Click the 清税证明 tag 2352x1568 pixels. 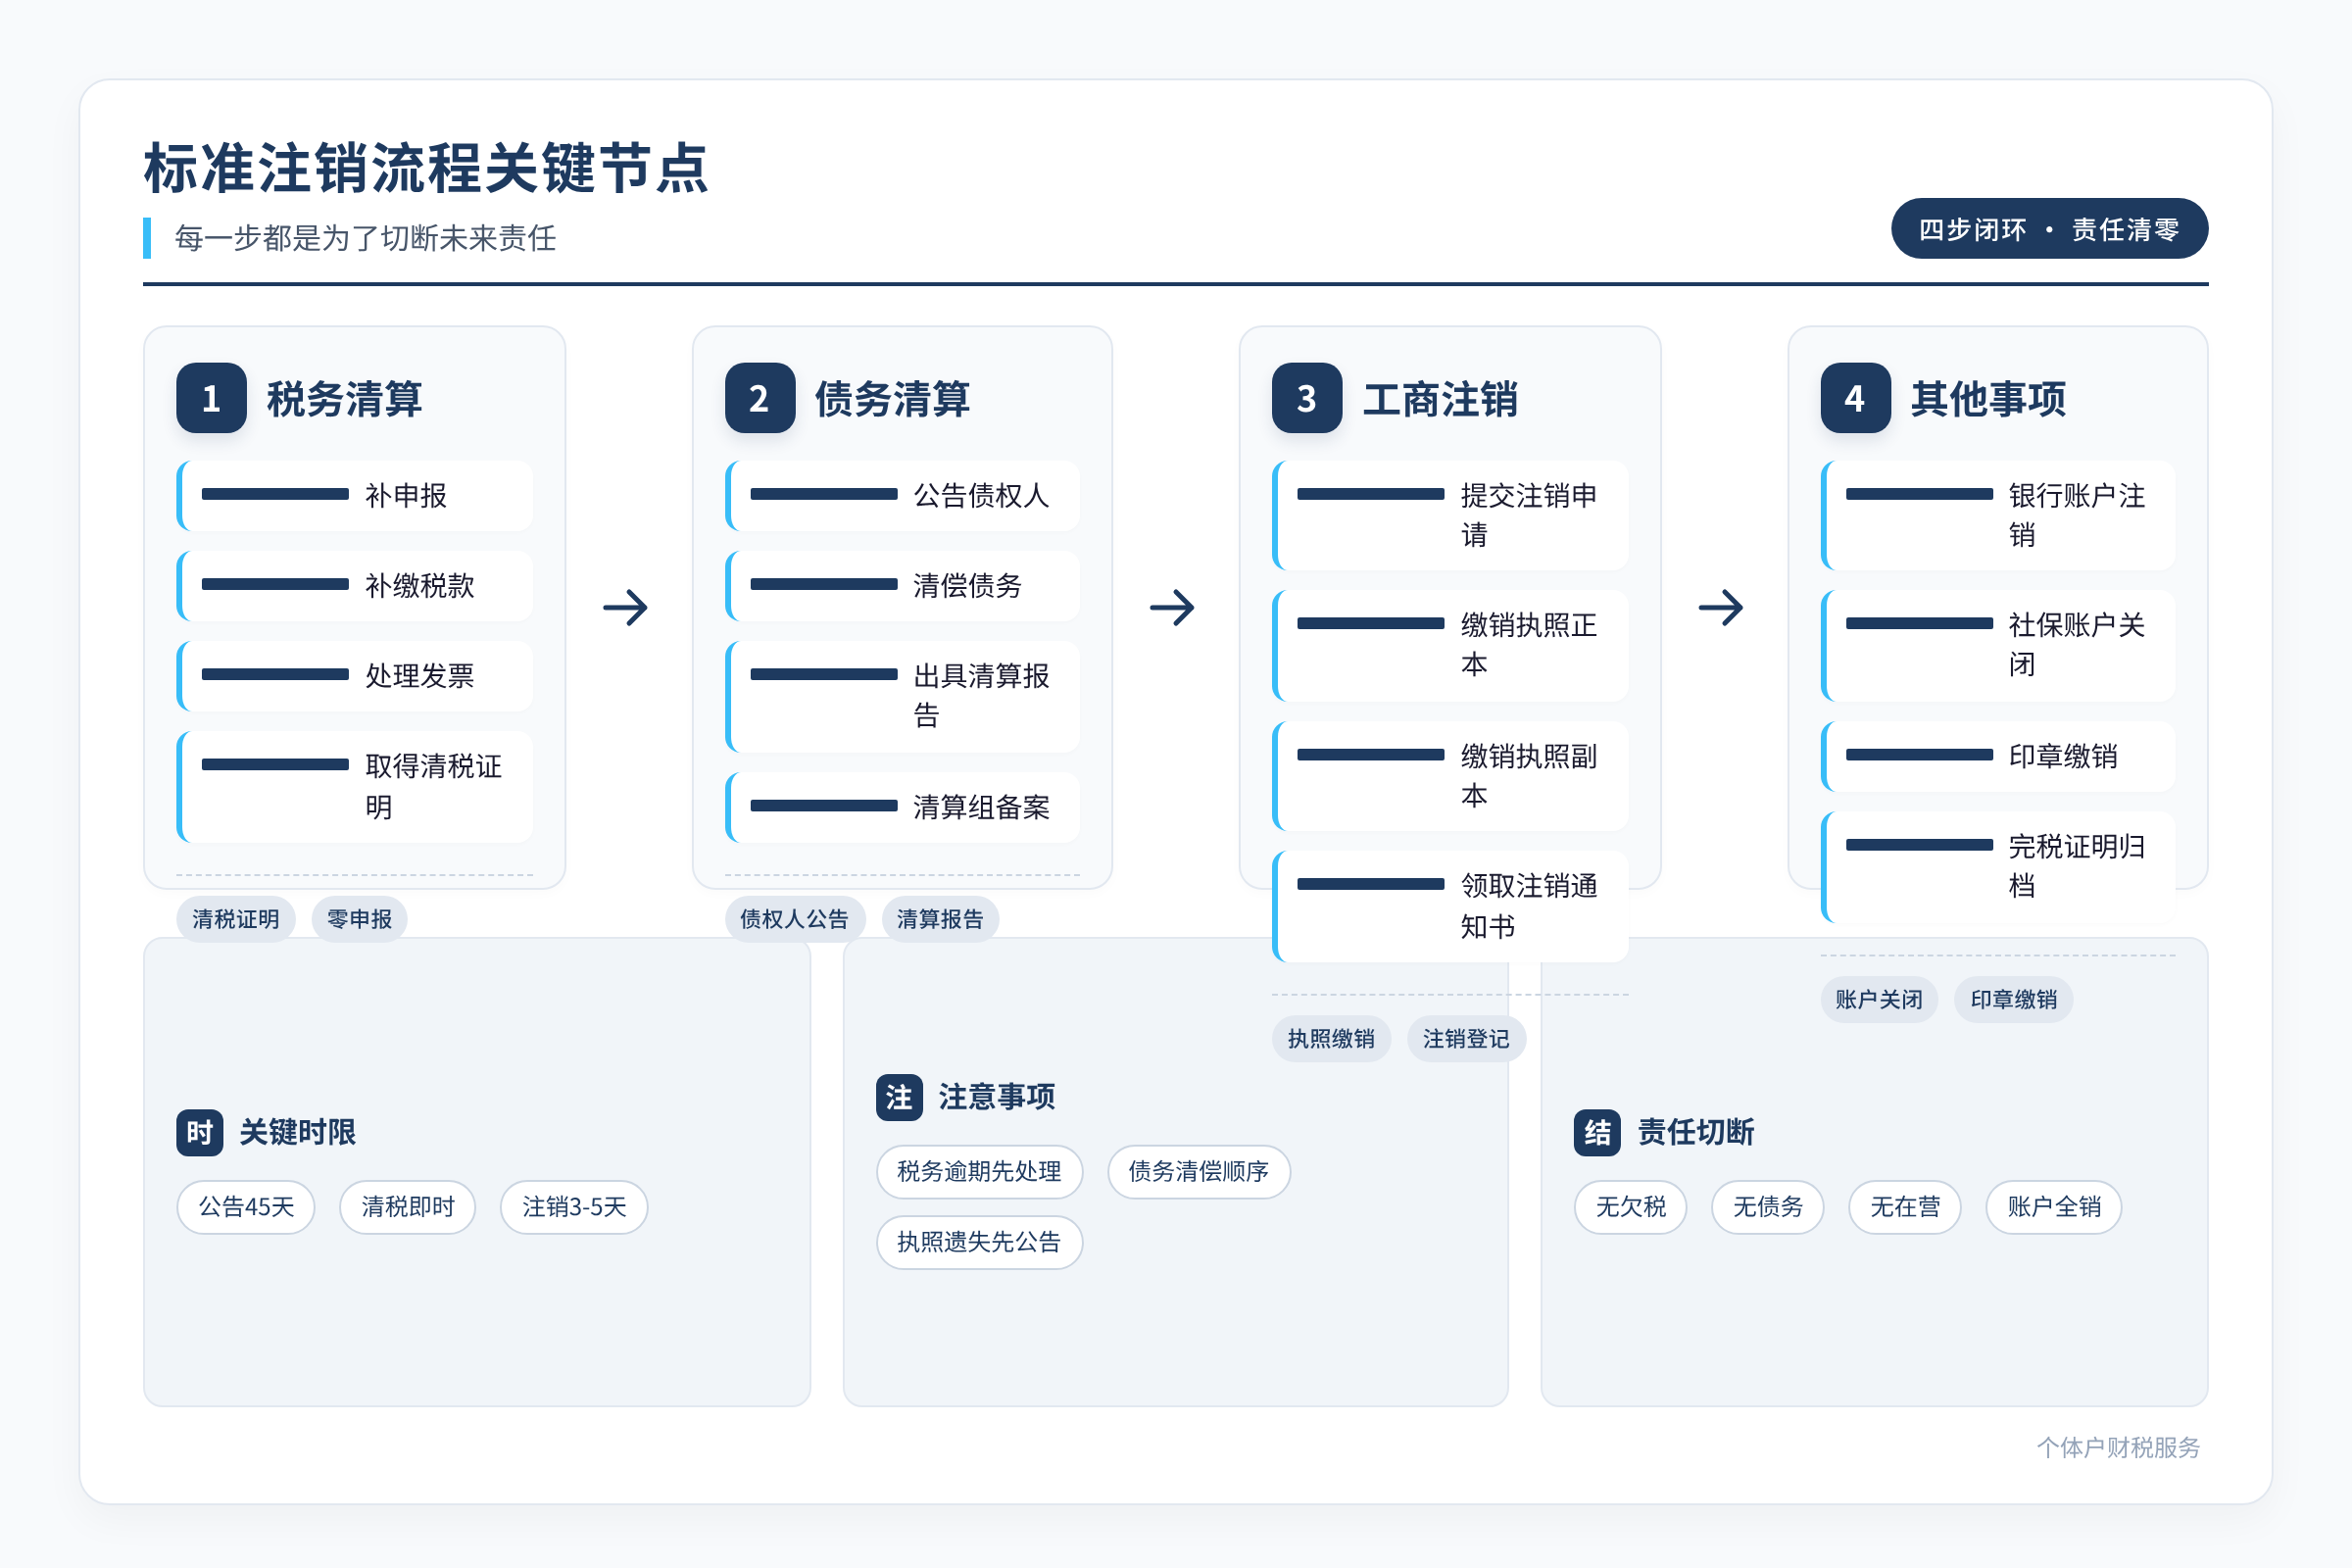236,919
